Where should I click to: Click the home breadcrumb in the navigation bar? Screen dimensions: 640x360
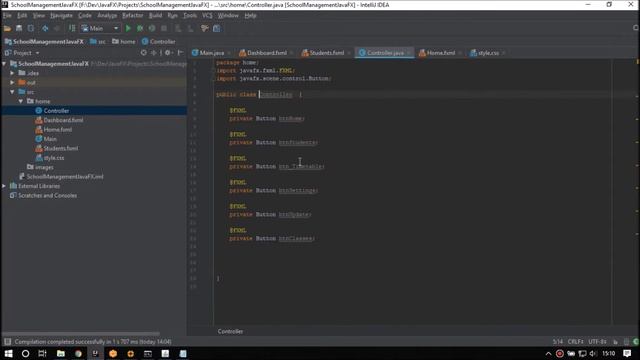click(x=124, y=42)
